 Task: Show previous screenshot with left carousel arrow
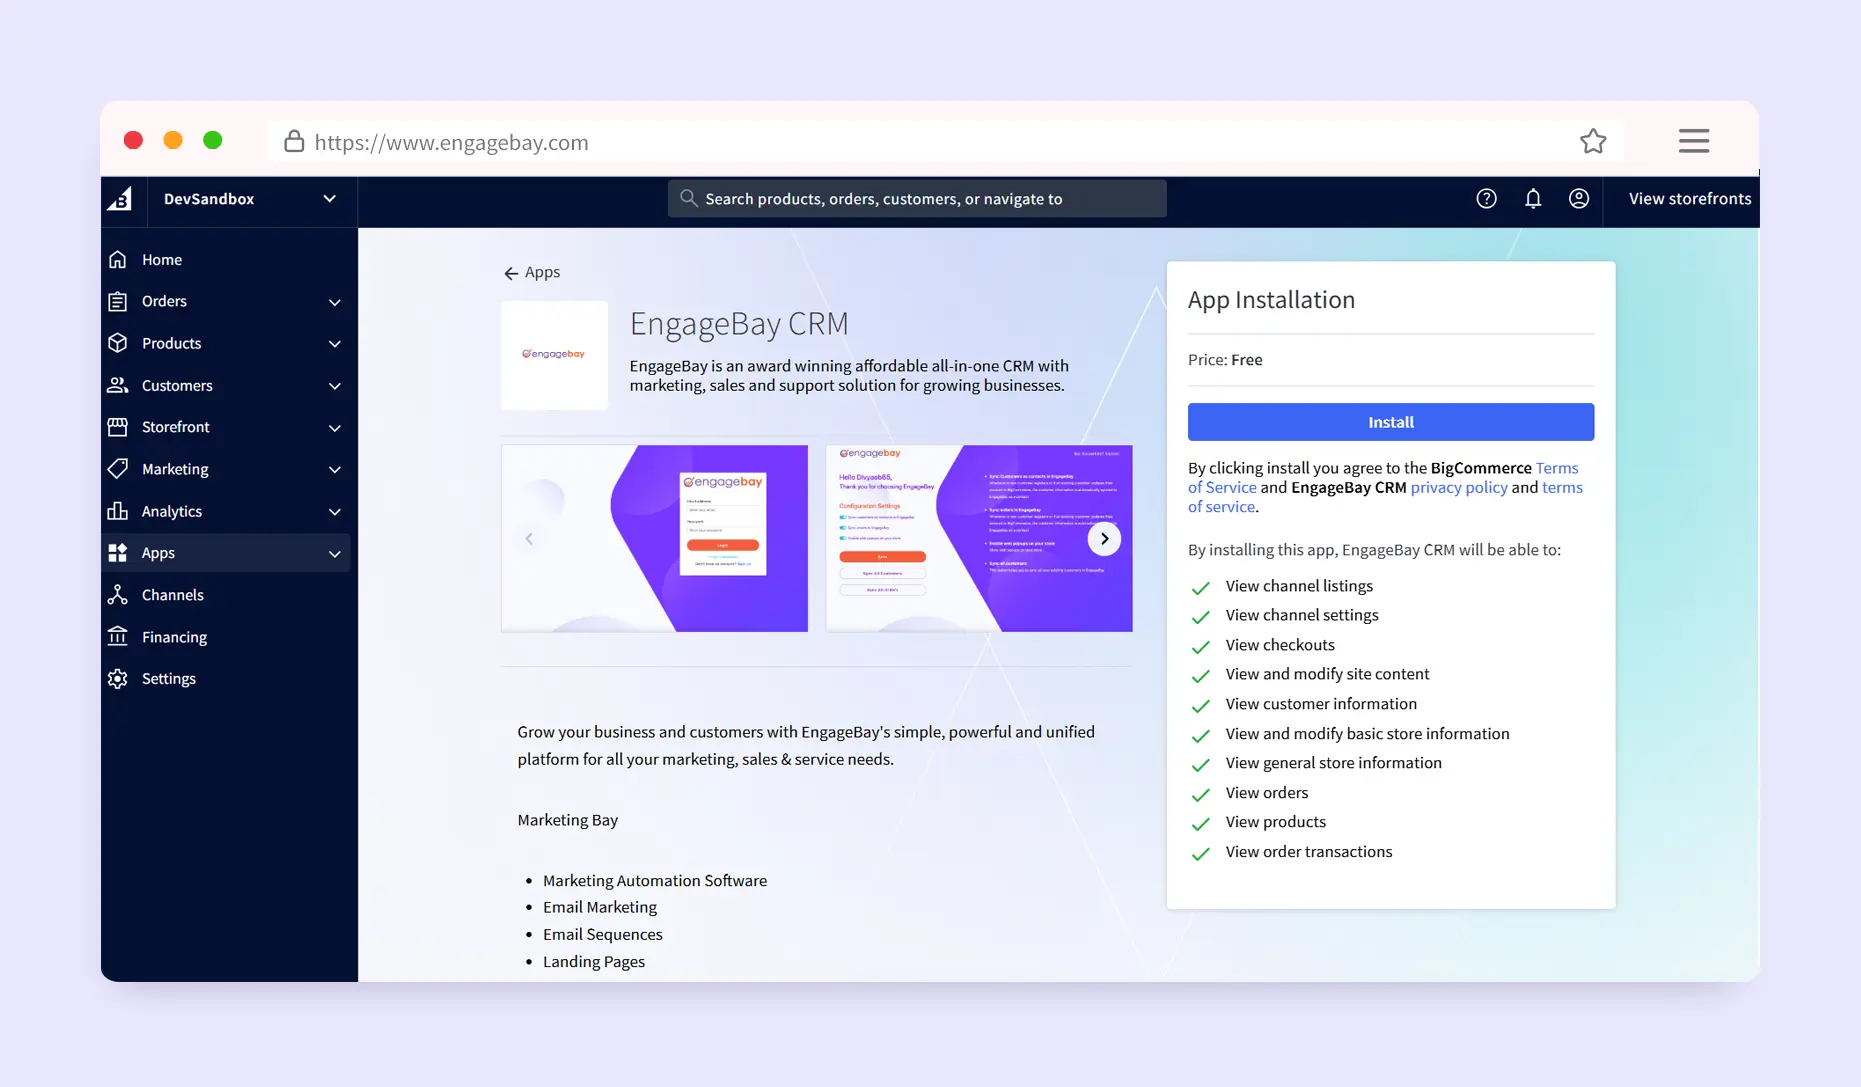(529, 539)
